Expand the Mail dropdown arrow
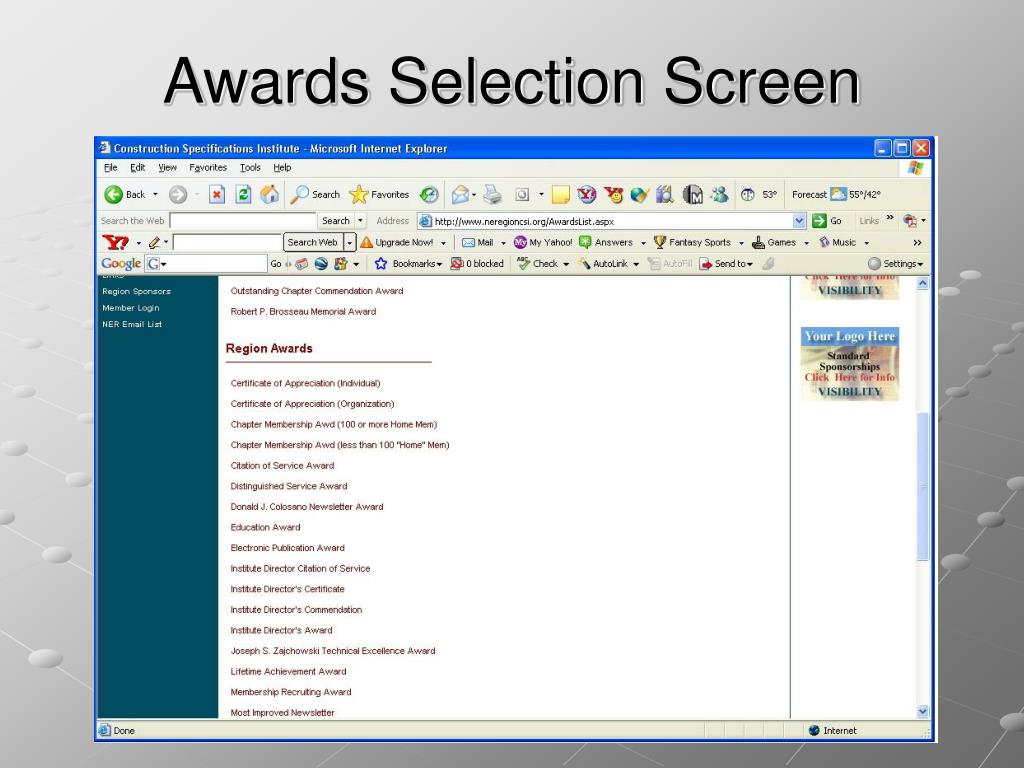This screenshot has width=1024, height=768. coord(504,243)
